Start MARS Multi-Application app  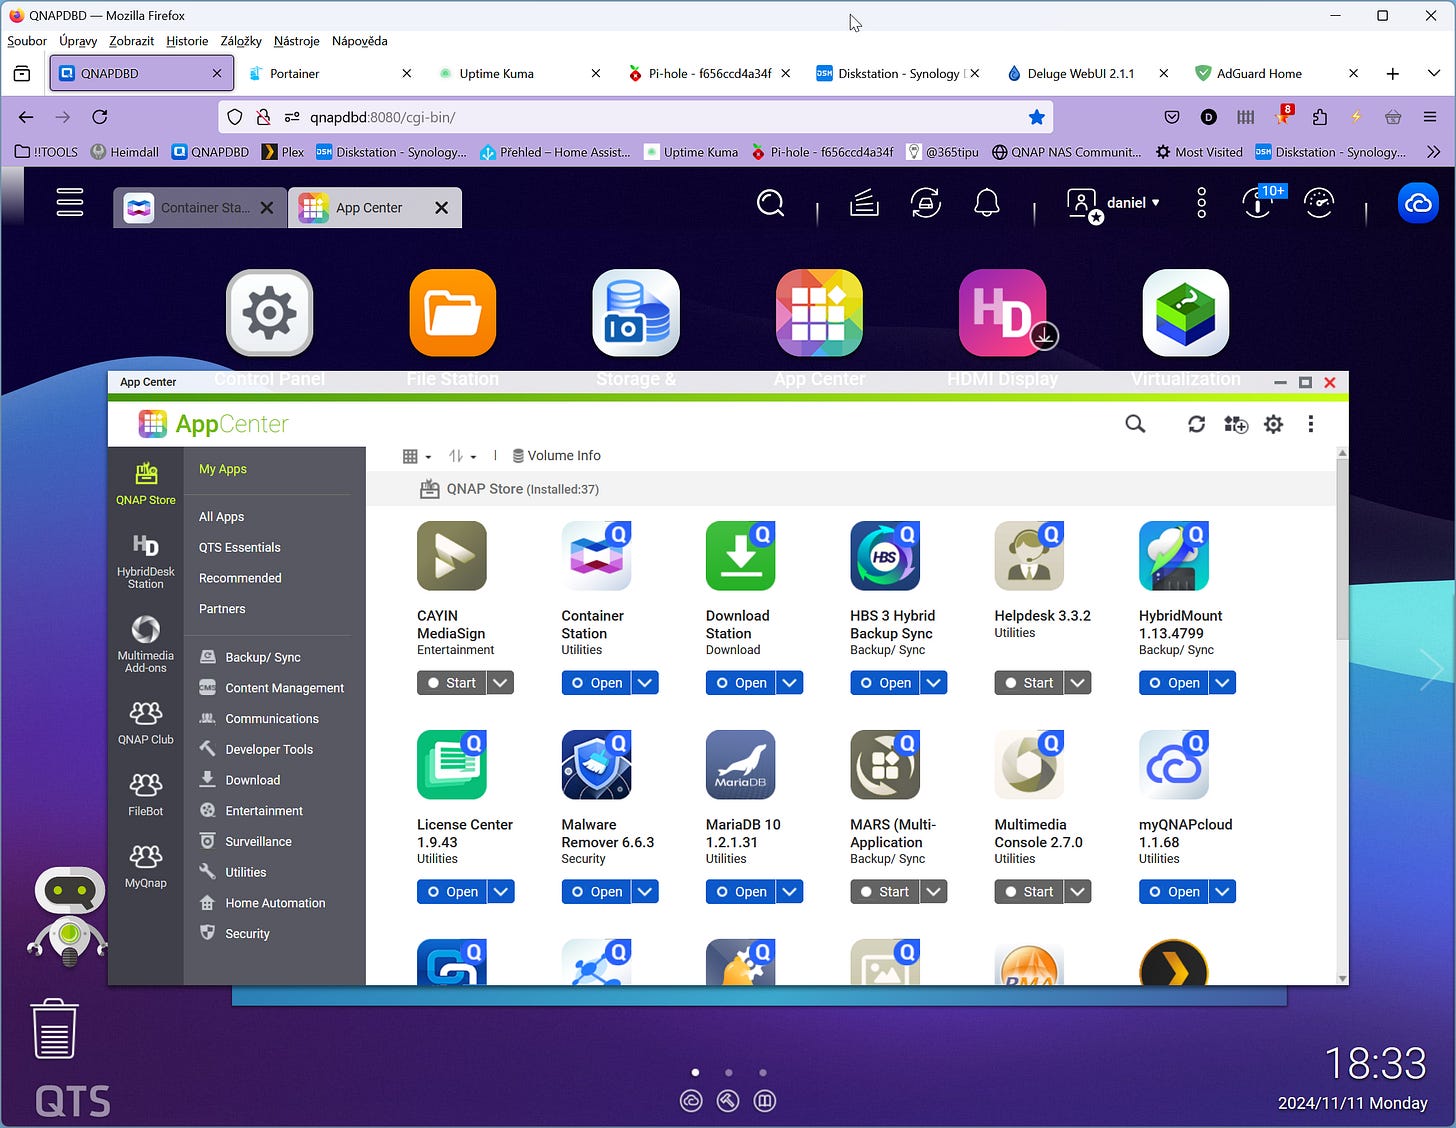[885, 892]
